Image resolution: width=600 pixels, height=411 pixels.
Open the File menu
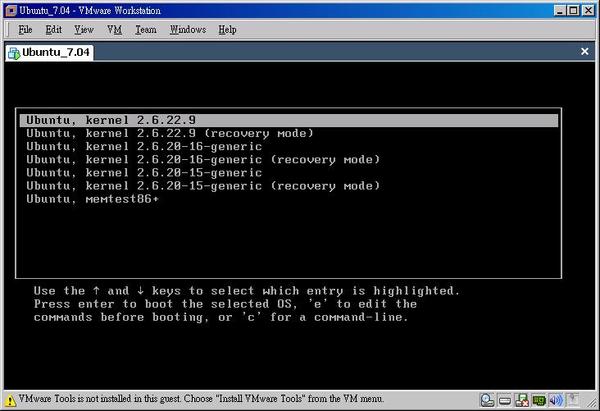pyautogui.click(x=25, y=29)
